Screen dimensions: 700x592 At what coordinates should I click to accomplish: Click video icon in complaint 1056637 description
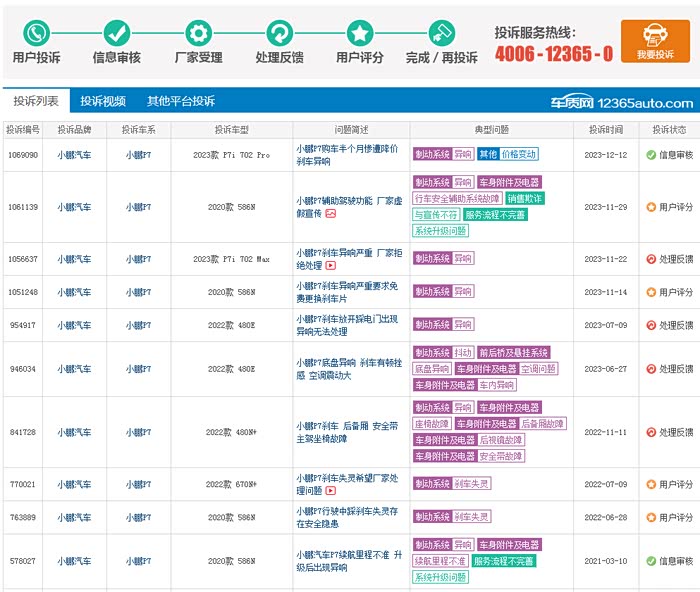(x=330, y=266)
